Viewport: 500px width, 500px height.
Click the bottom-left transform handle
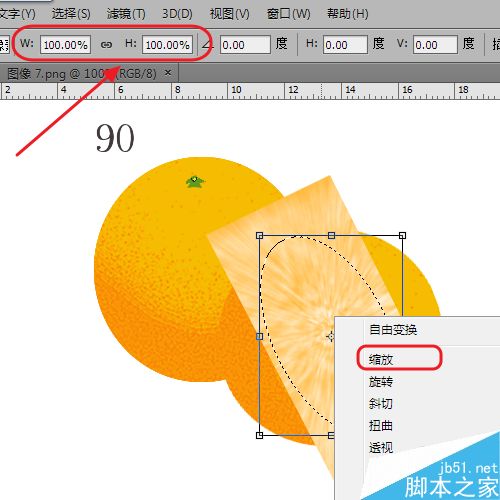point(260,435)
